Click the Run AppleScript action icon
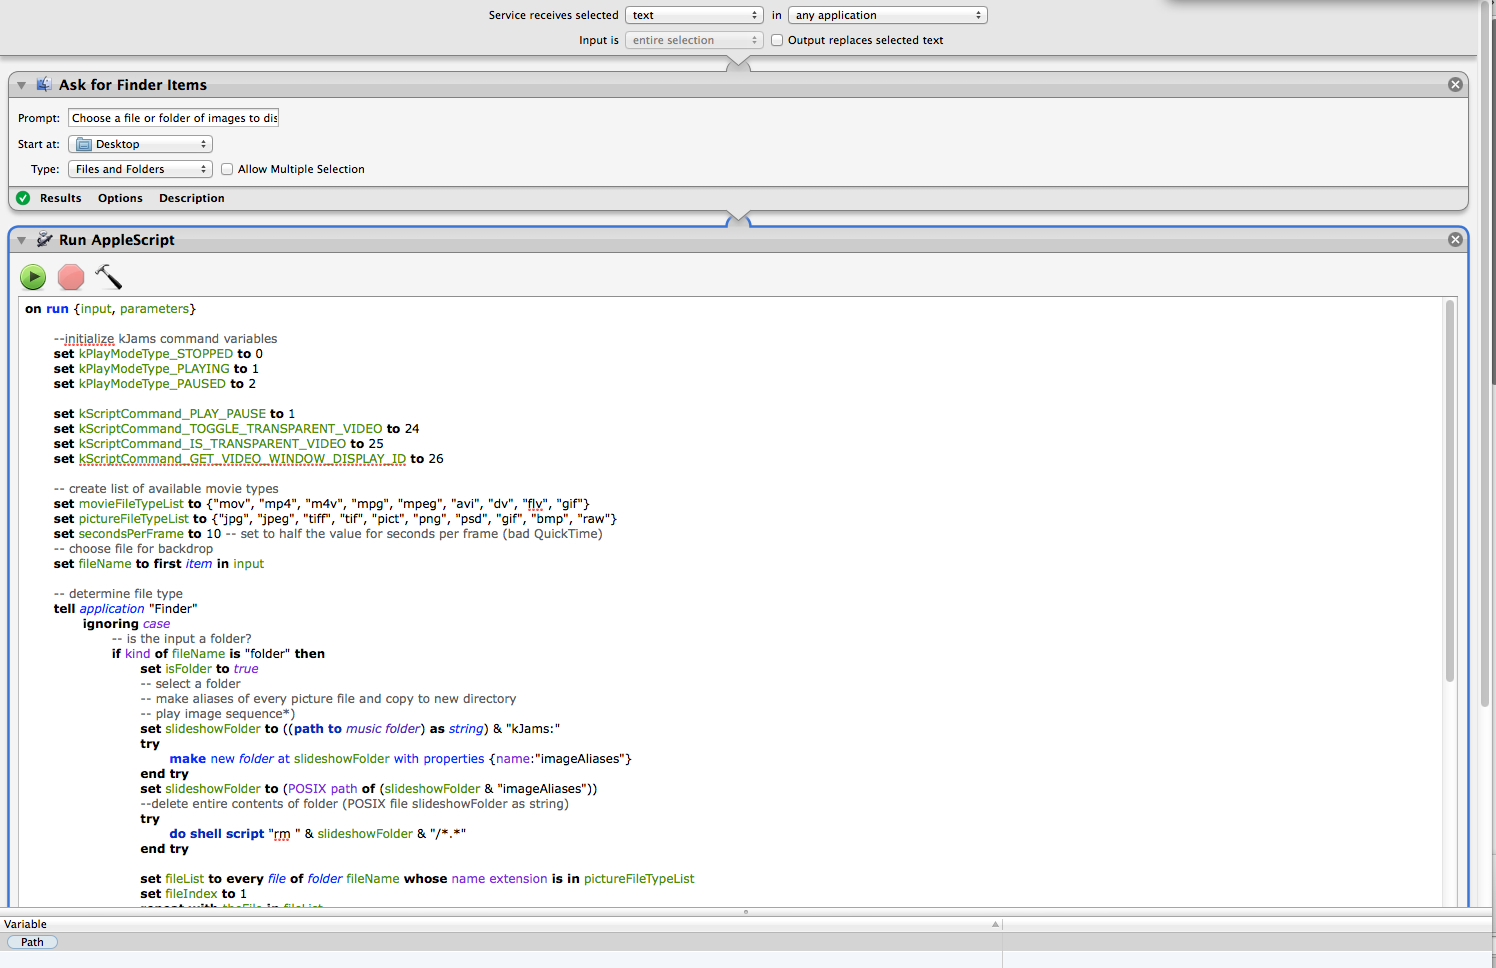Viewport: 1496px width, 968px height. pos(44,240)
